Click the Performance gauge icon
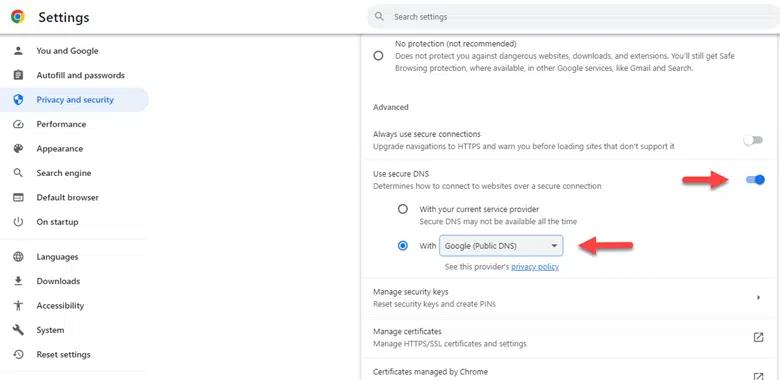The image size is (780, 380). [x=18, y=124]
